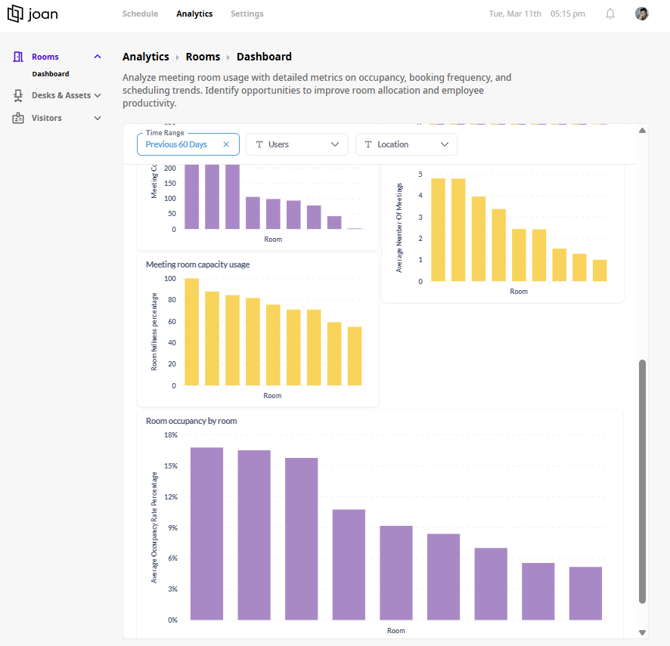Image resolution: width=670 pixels, height=646 pixels.
Task: Switch to the Schedule tab
Action: pos(140,14)
